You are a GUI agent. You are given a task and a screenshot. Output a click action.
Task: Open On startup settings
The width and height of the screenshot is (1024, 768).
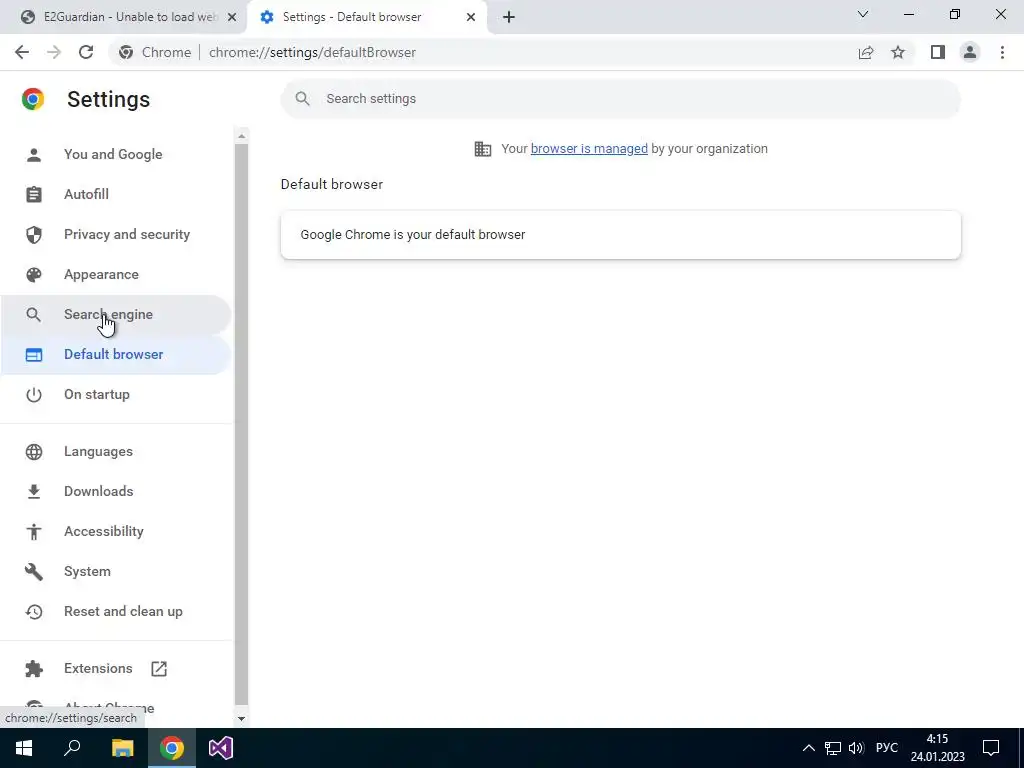pyautogui.click(x=116, y=394)
